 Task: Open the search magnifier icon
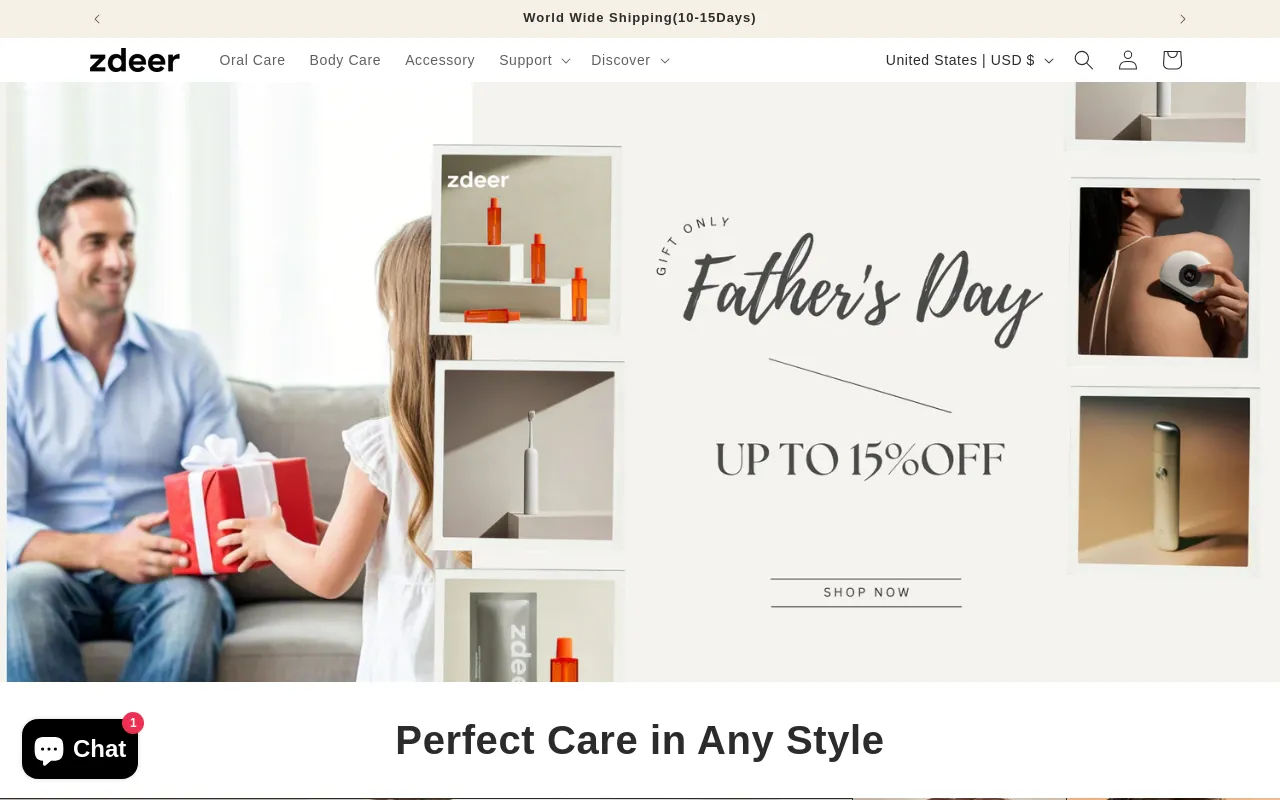pos(1084,60)
